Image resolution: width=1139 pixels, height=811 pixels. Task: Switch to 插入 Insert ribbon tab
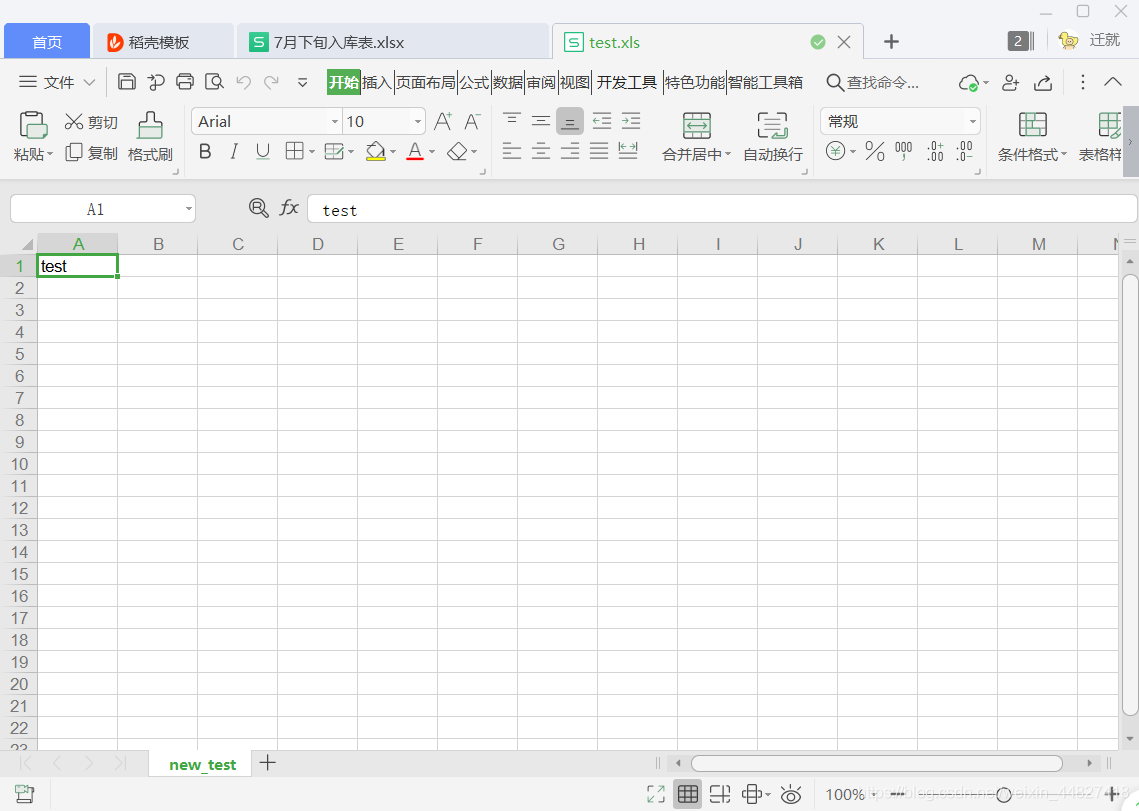(x=376, y=82)
